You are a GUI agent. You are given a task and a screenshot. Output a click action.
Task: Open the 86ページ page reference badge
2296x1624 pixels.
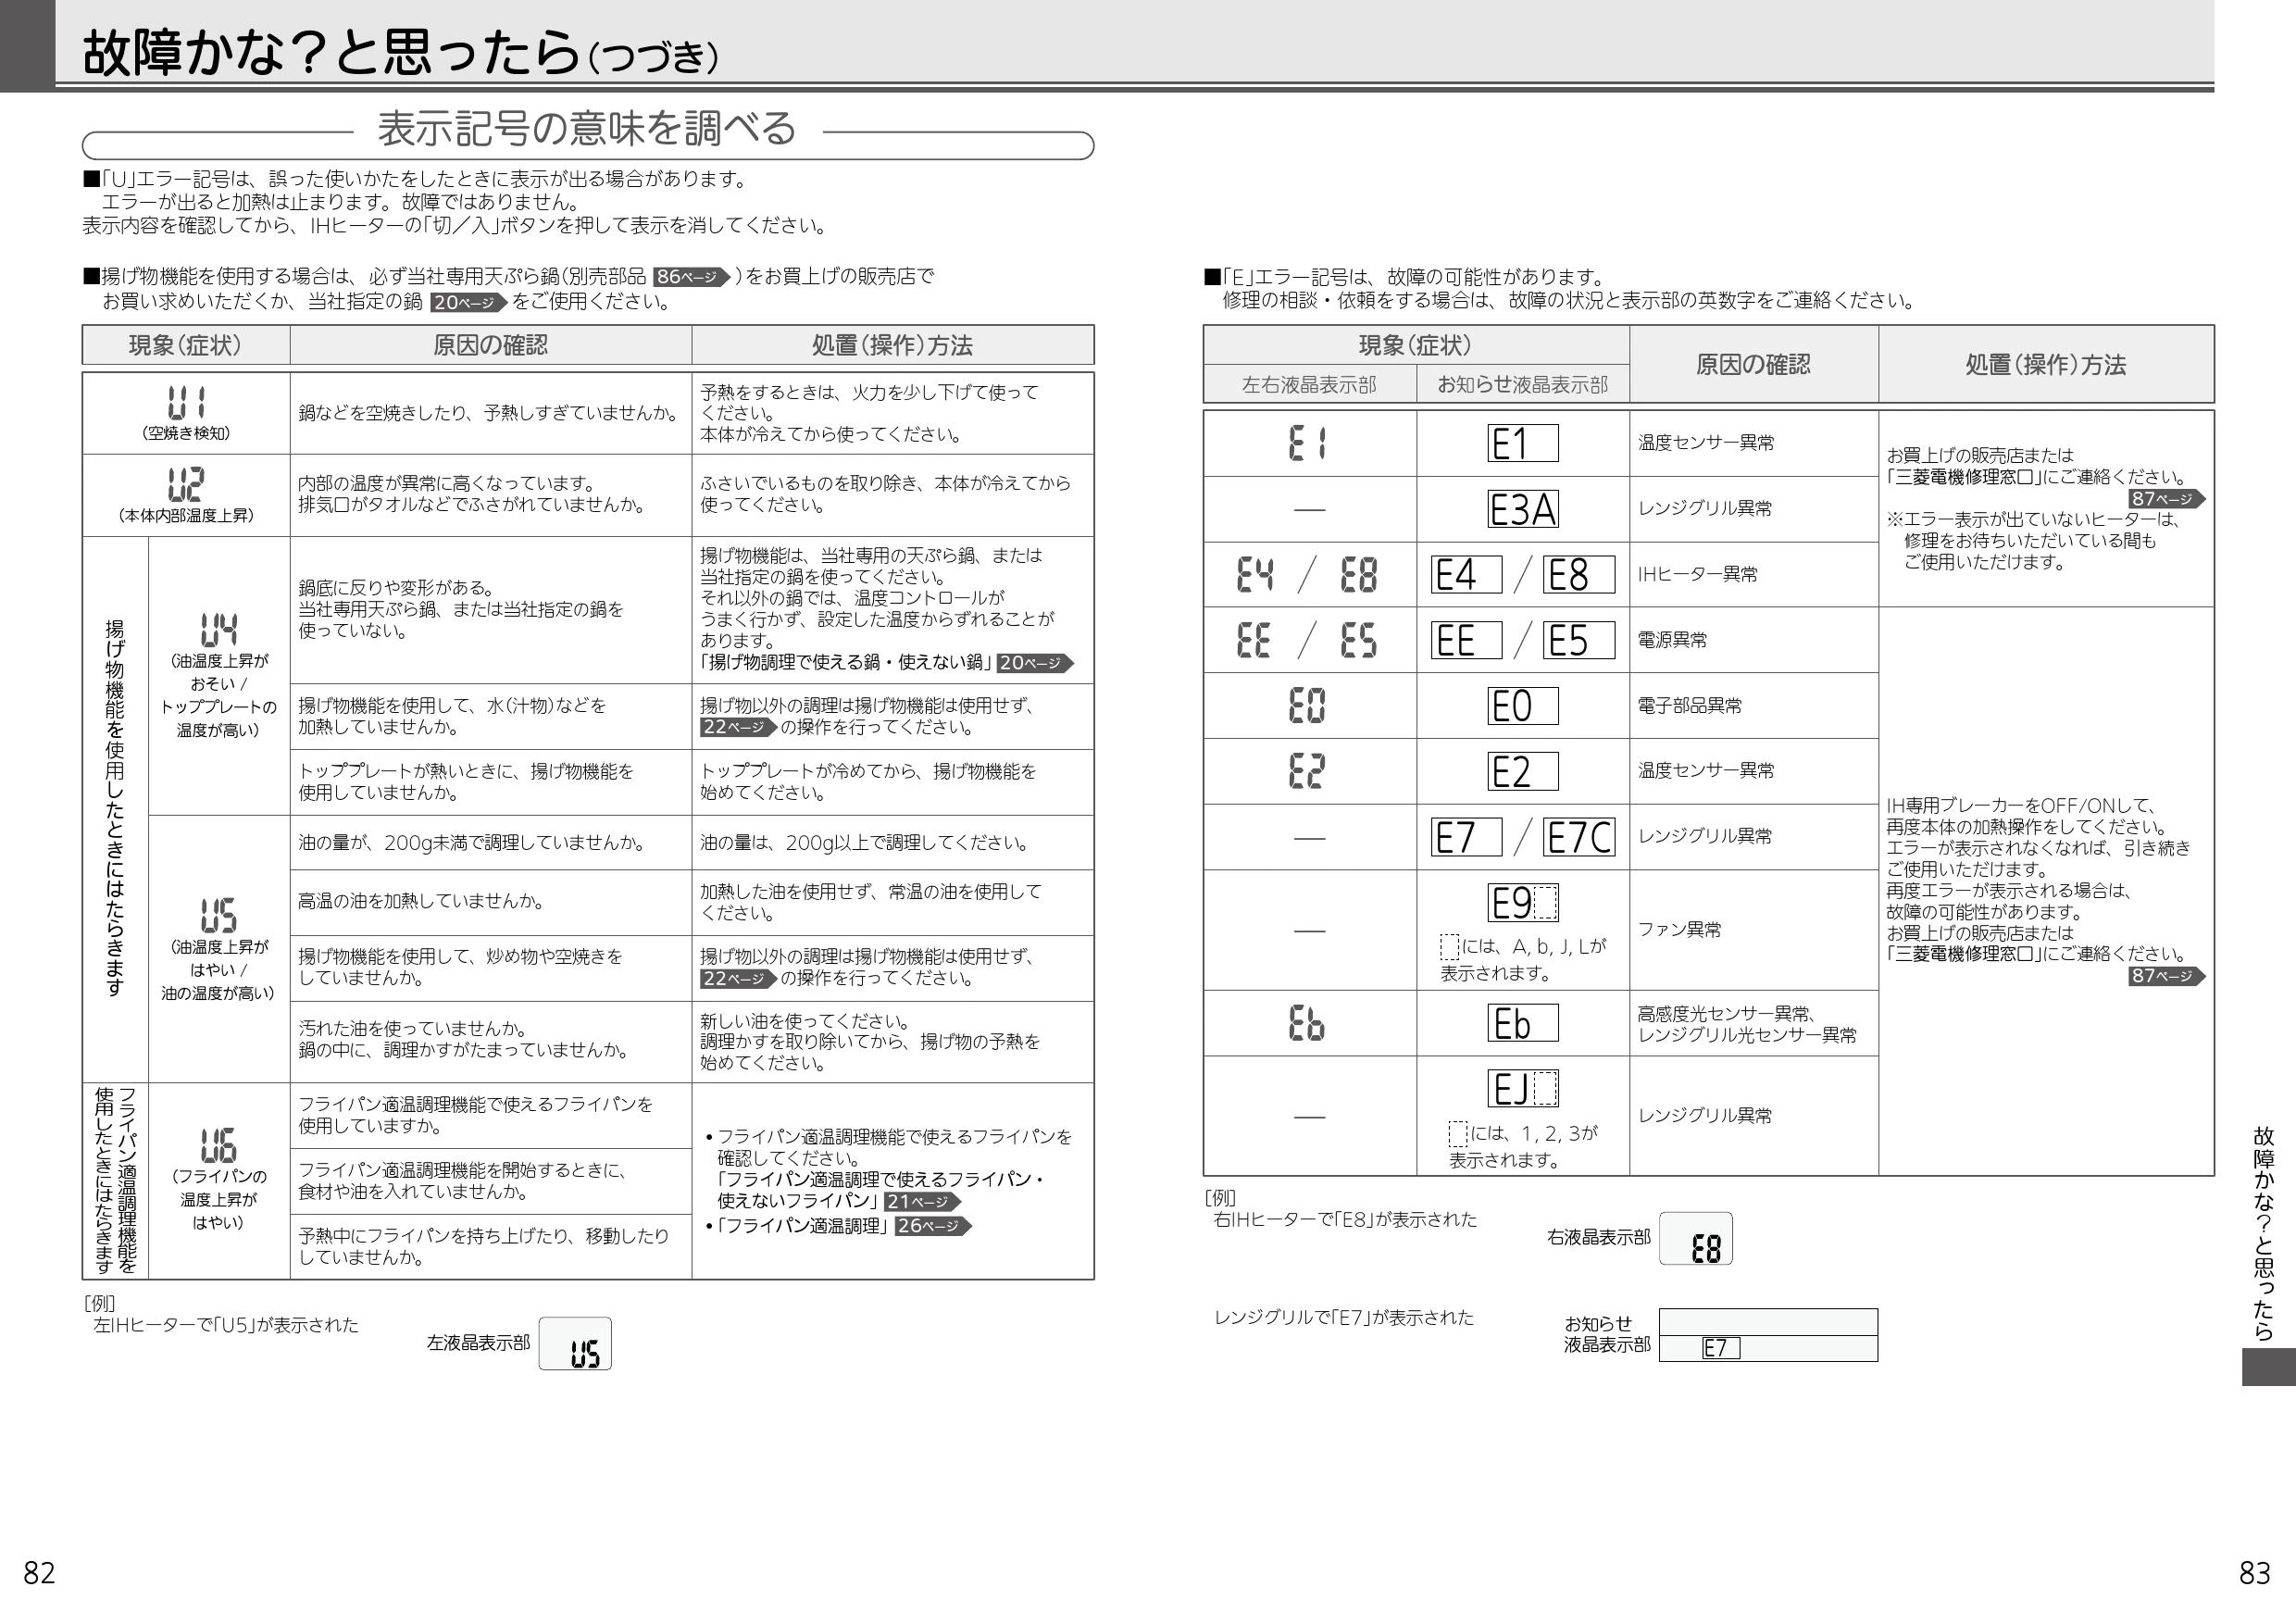pos(692,277)
